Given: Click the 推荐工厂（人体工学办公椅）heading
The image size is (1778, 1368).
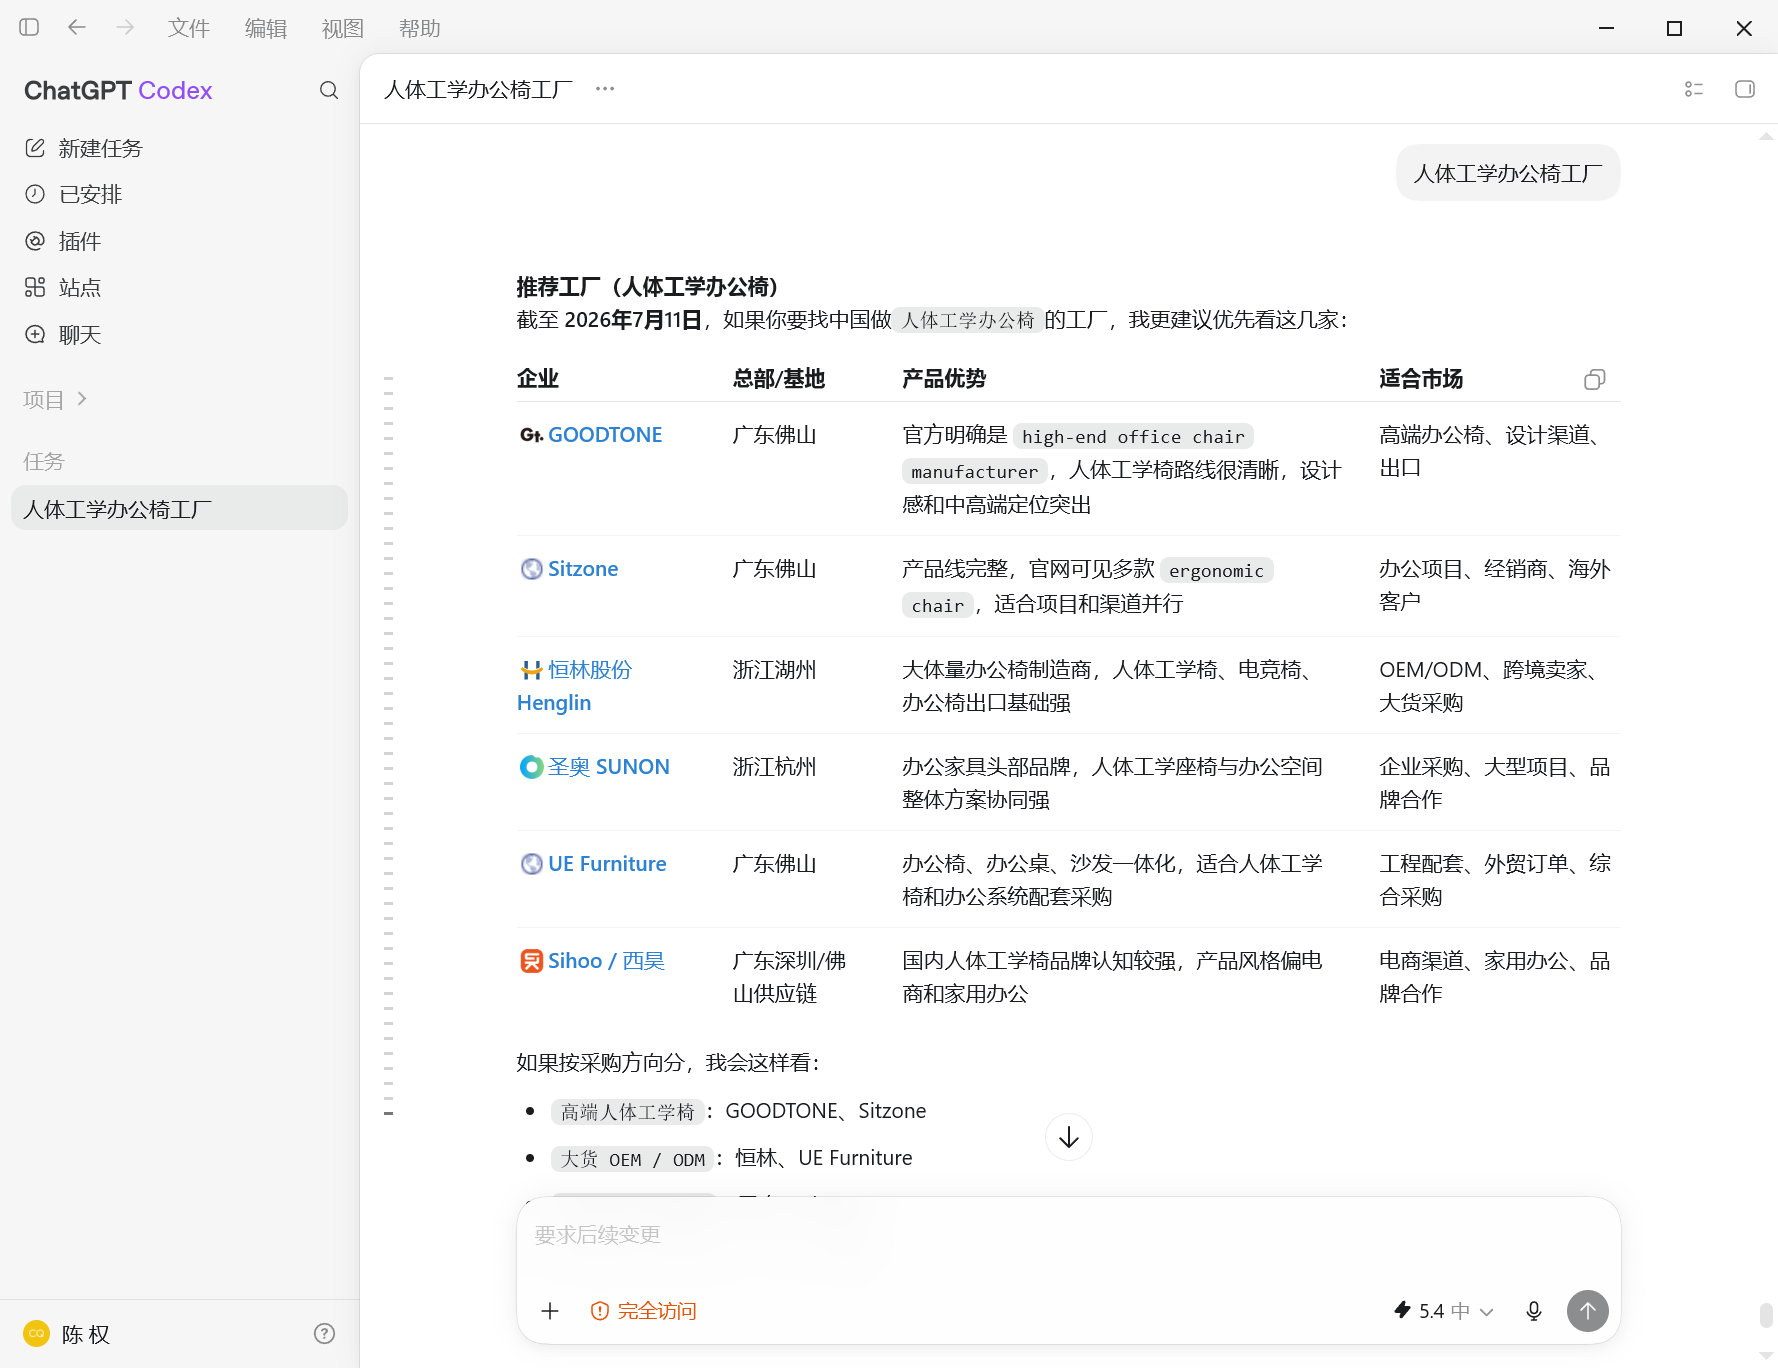Looking at the screenshot, I should (x=648, y=287).
